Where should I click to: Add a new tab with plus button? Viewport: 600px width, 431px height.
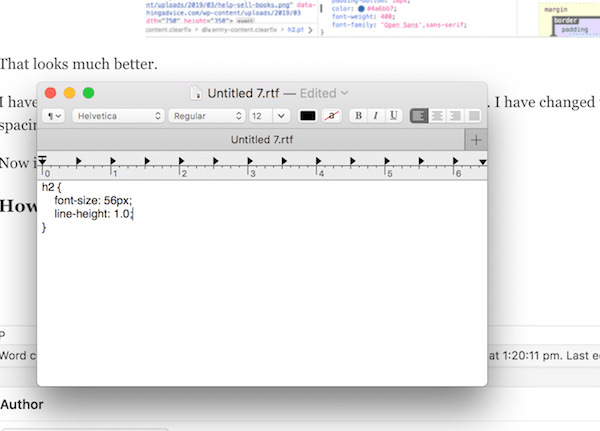476,140
